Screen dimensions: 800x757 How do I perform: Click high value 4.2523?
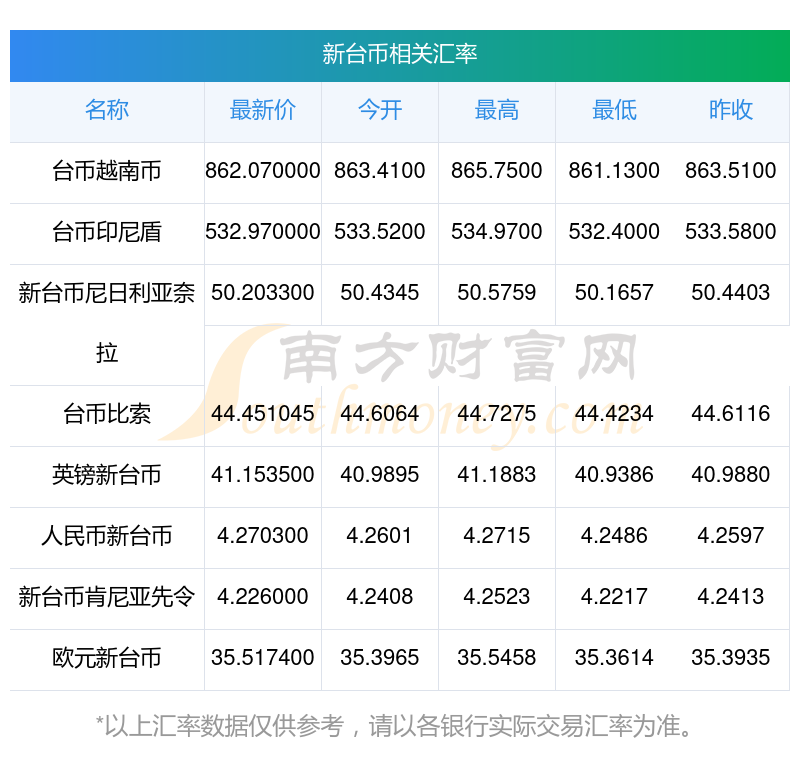[496, 597]
